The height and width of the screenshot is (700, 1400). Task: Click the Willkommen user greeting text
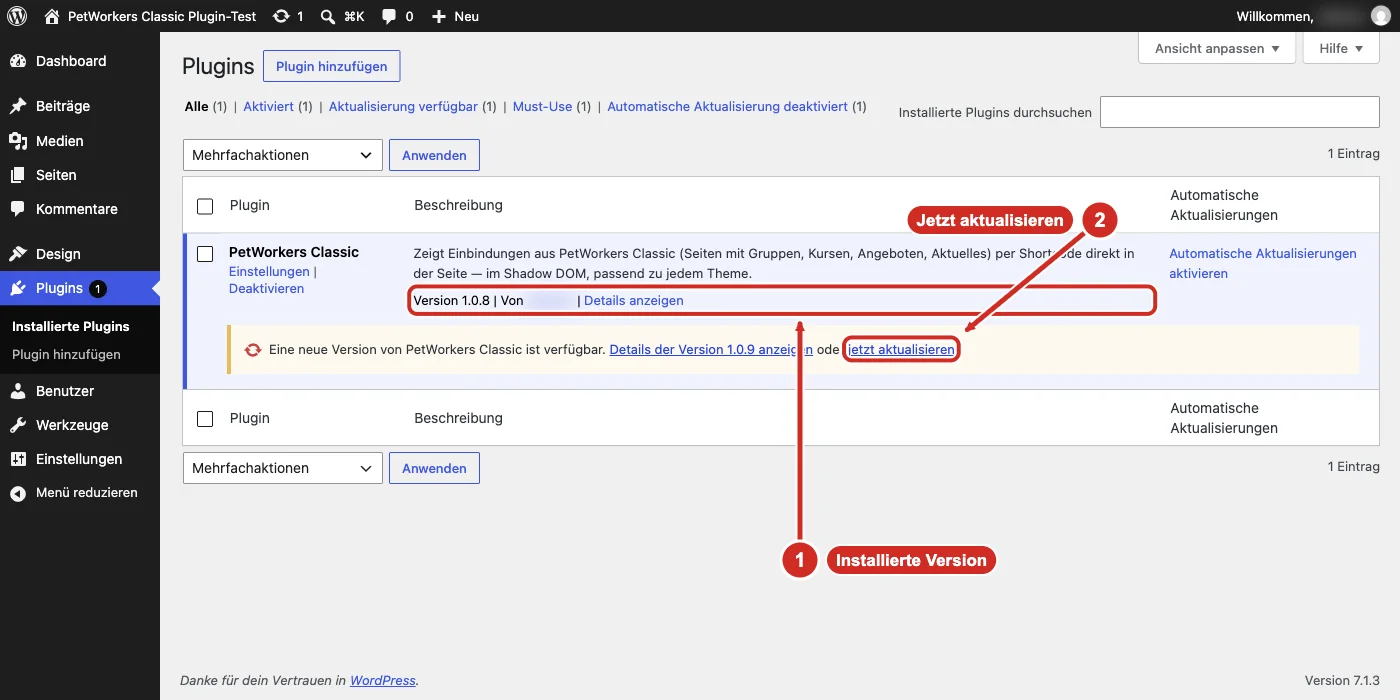(x=1275, y=16)
